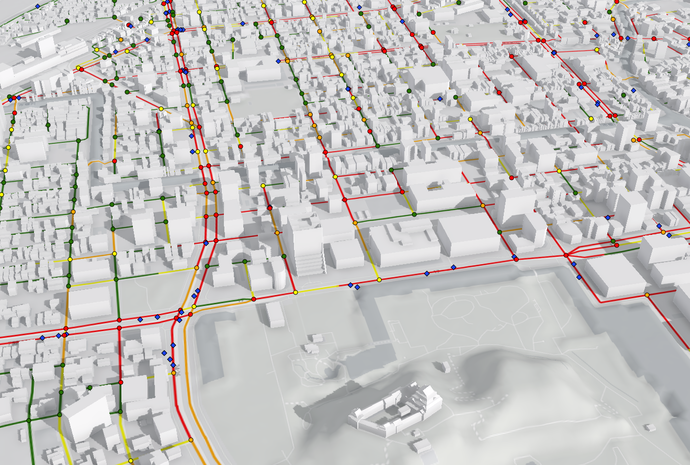
Task: Click the blue diamond marker nearest the park's upper-left edge
Action: (196, 293)
